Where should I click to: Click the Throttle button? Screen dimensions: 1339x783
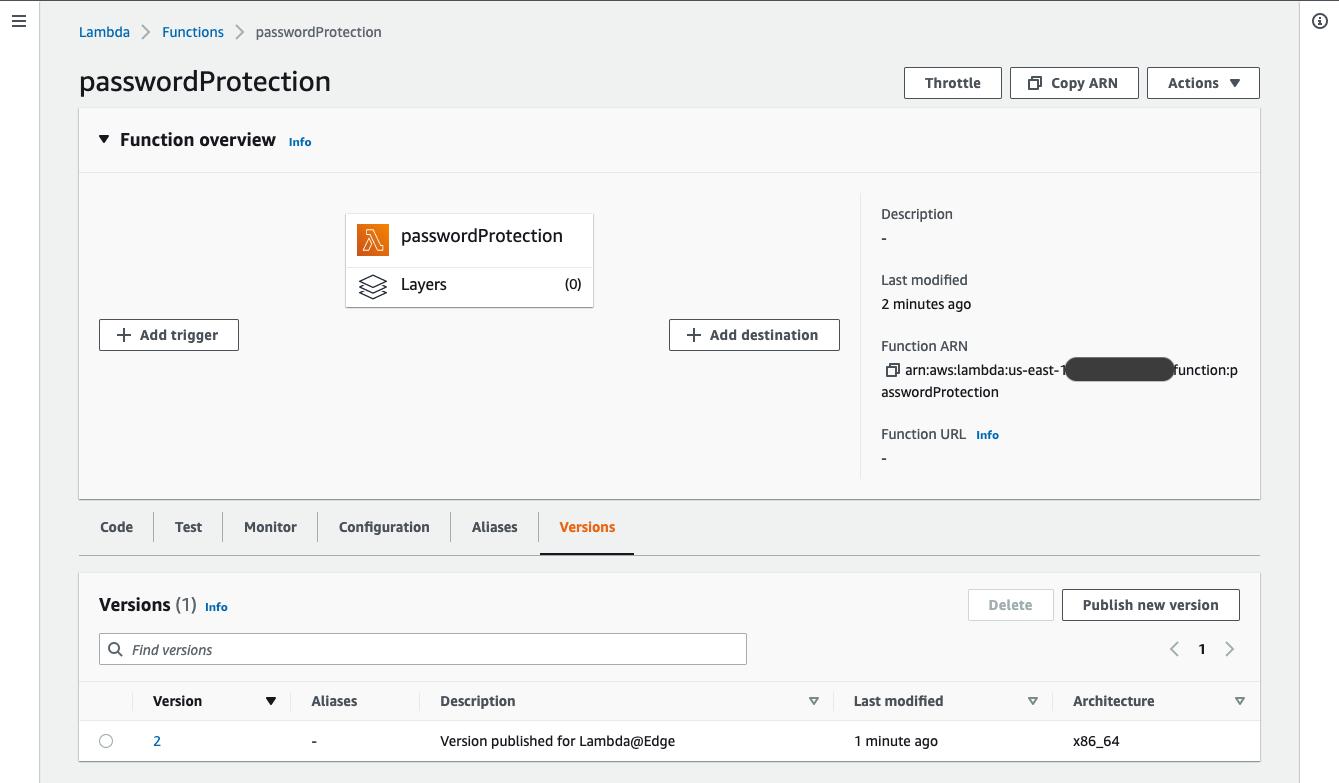(x=952, y=83)
